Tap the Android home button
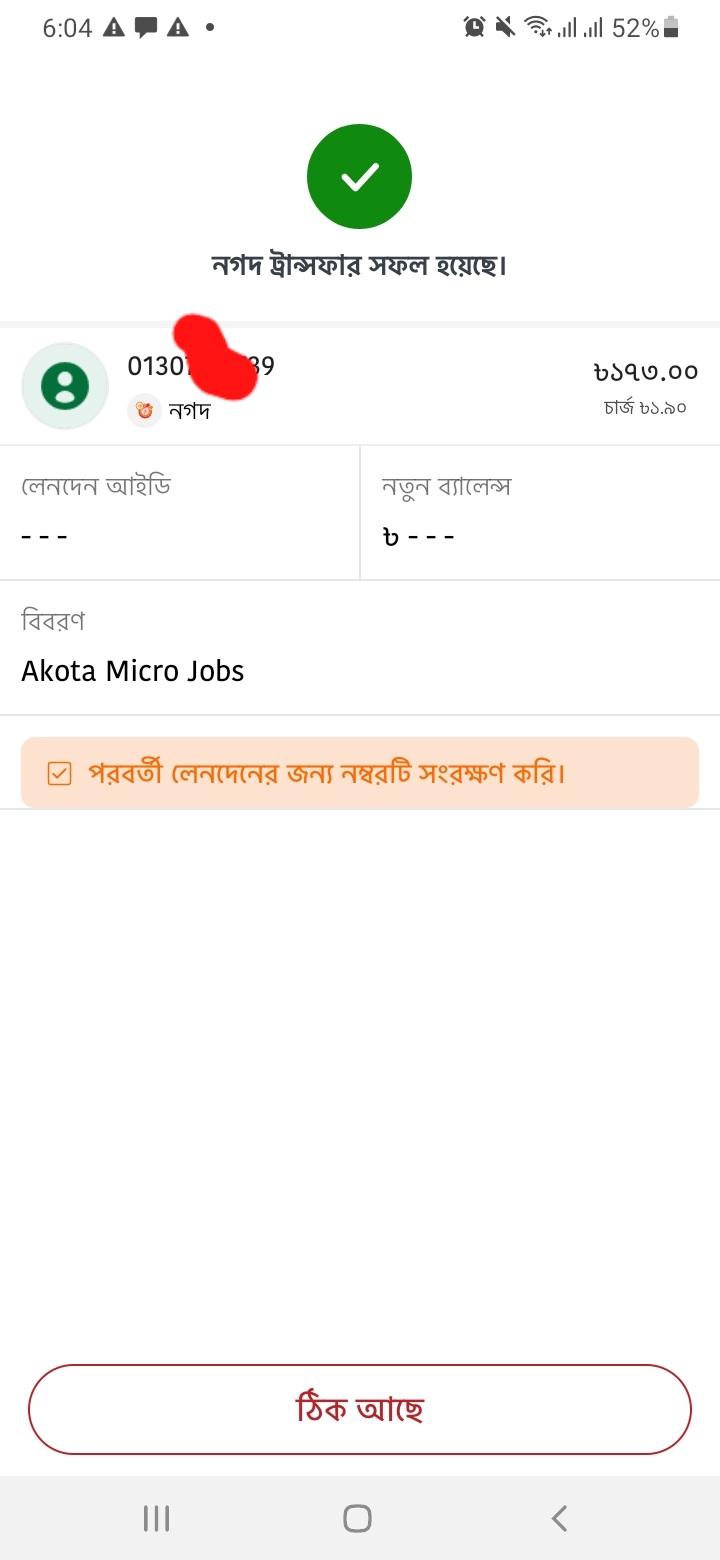 tap(357, 1518)
